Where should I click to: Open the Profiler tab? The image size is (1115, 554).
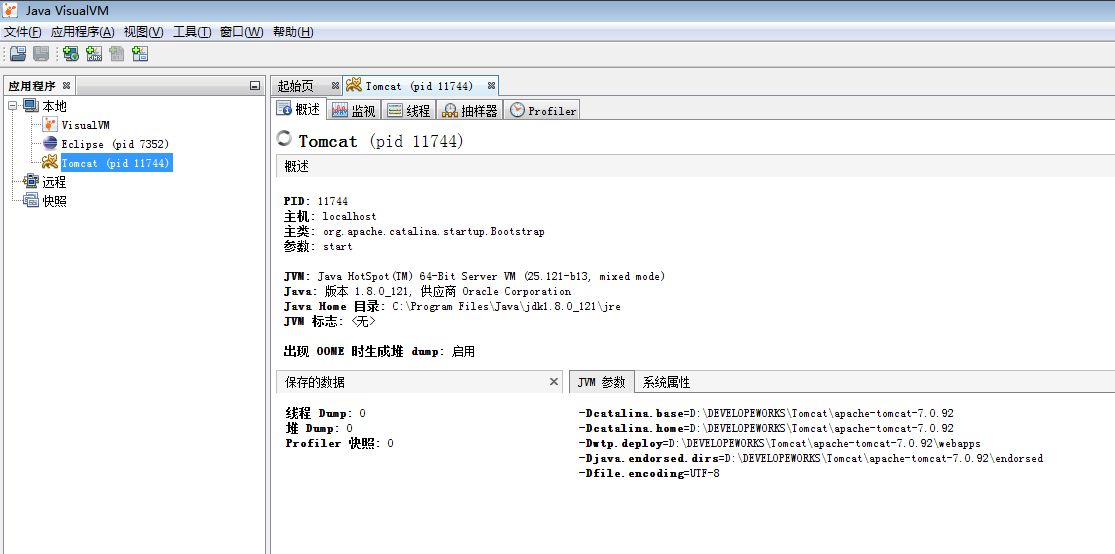(x=542, y=110)
